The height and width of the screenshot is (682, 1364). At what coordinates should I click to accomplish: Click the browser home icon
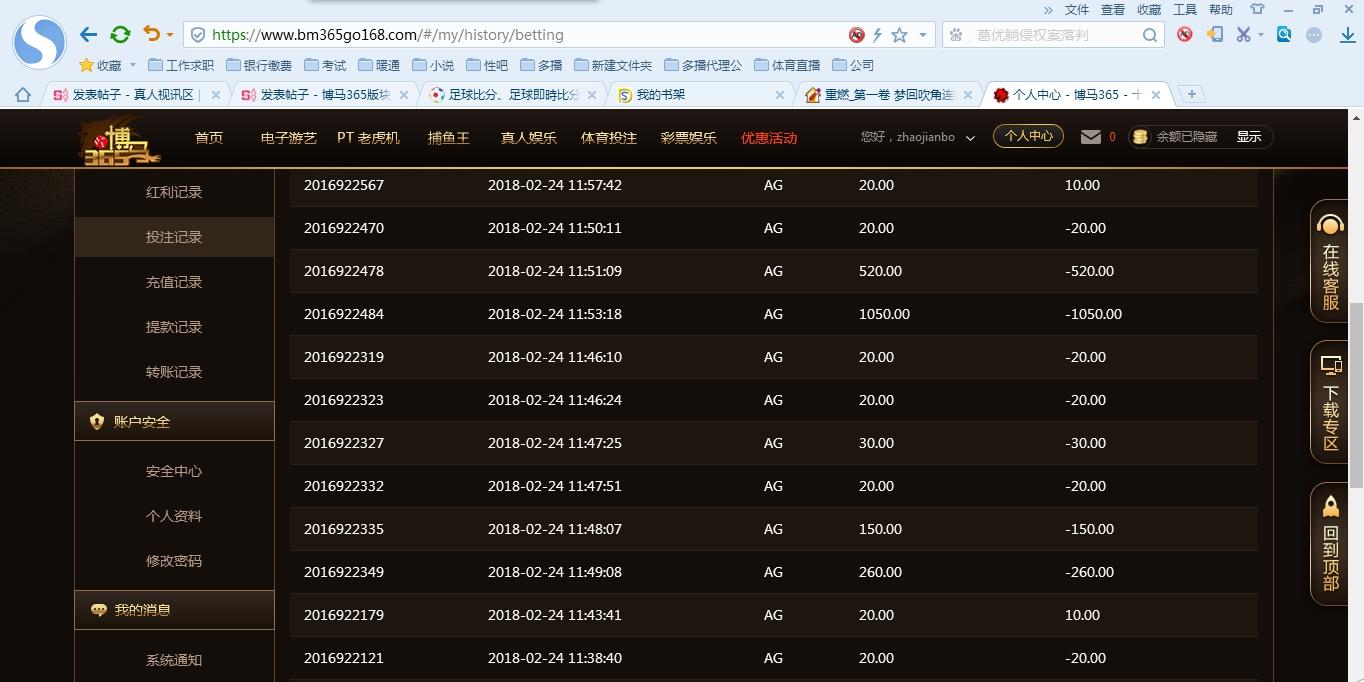pos(23,95)
